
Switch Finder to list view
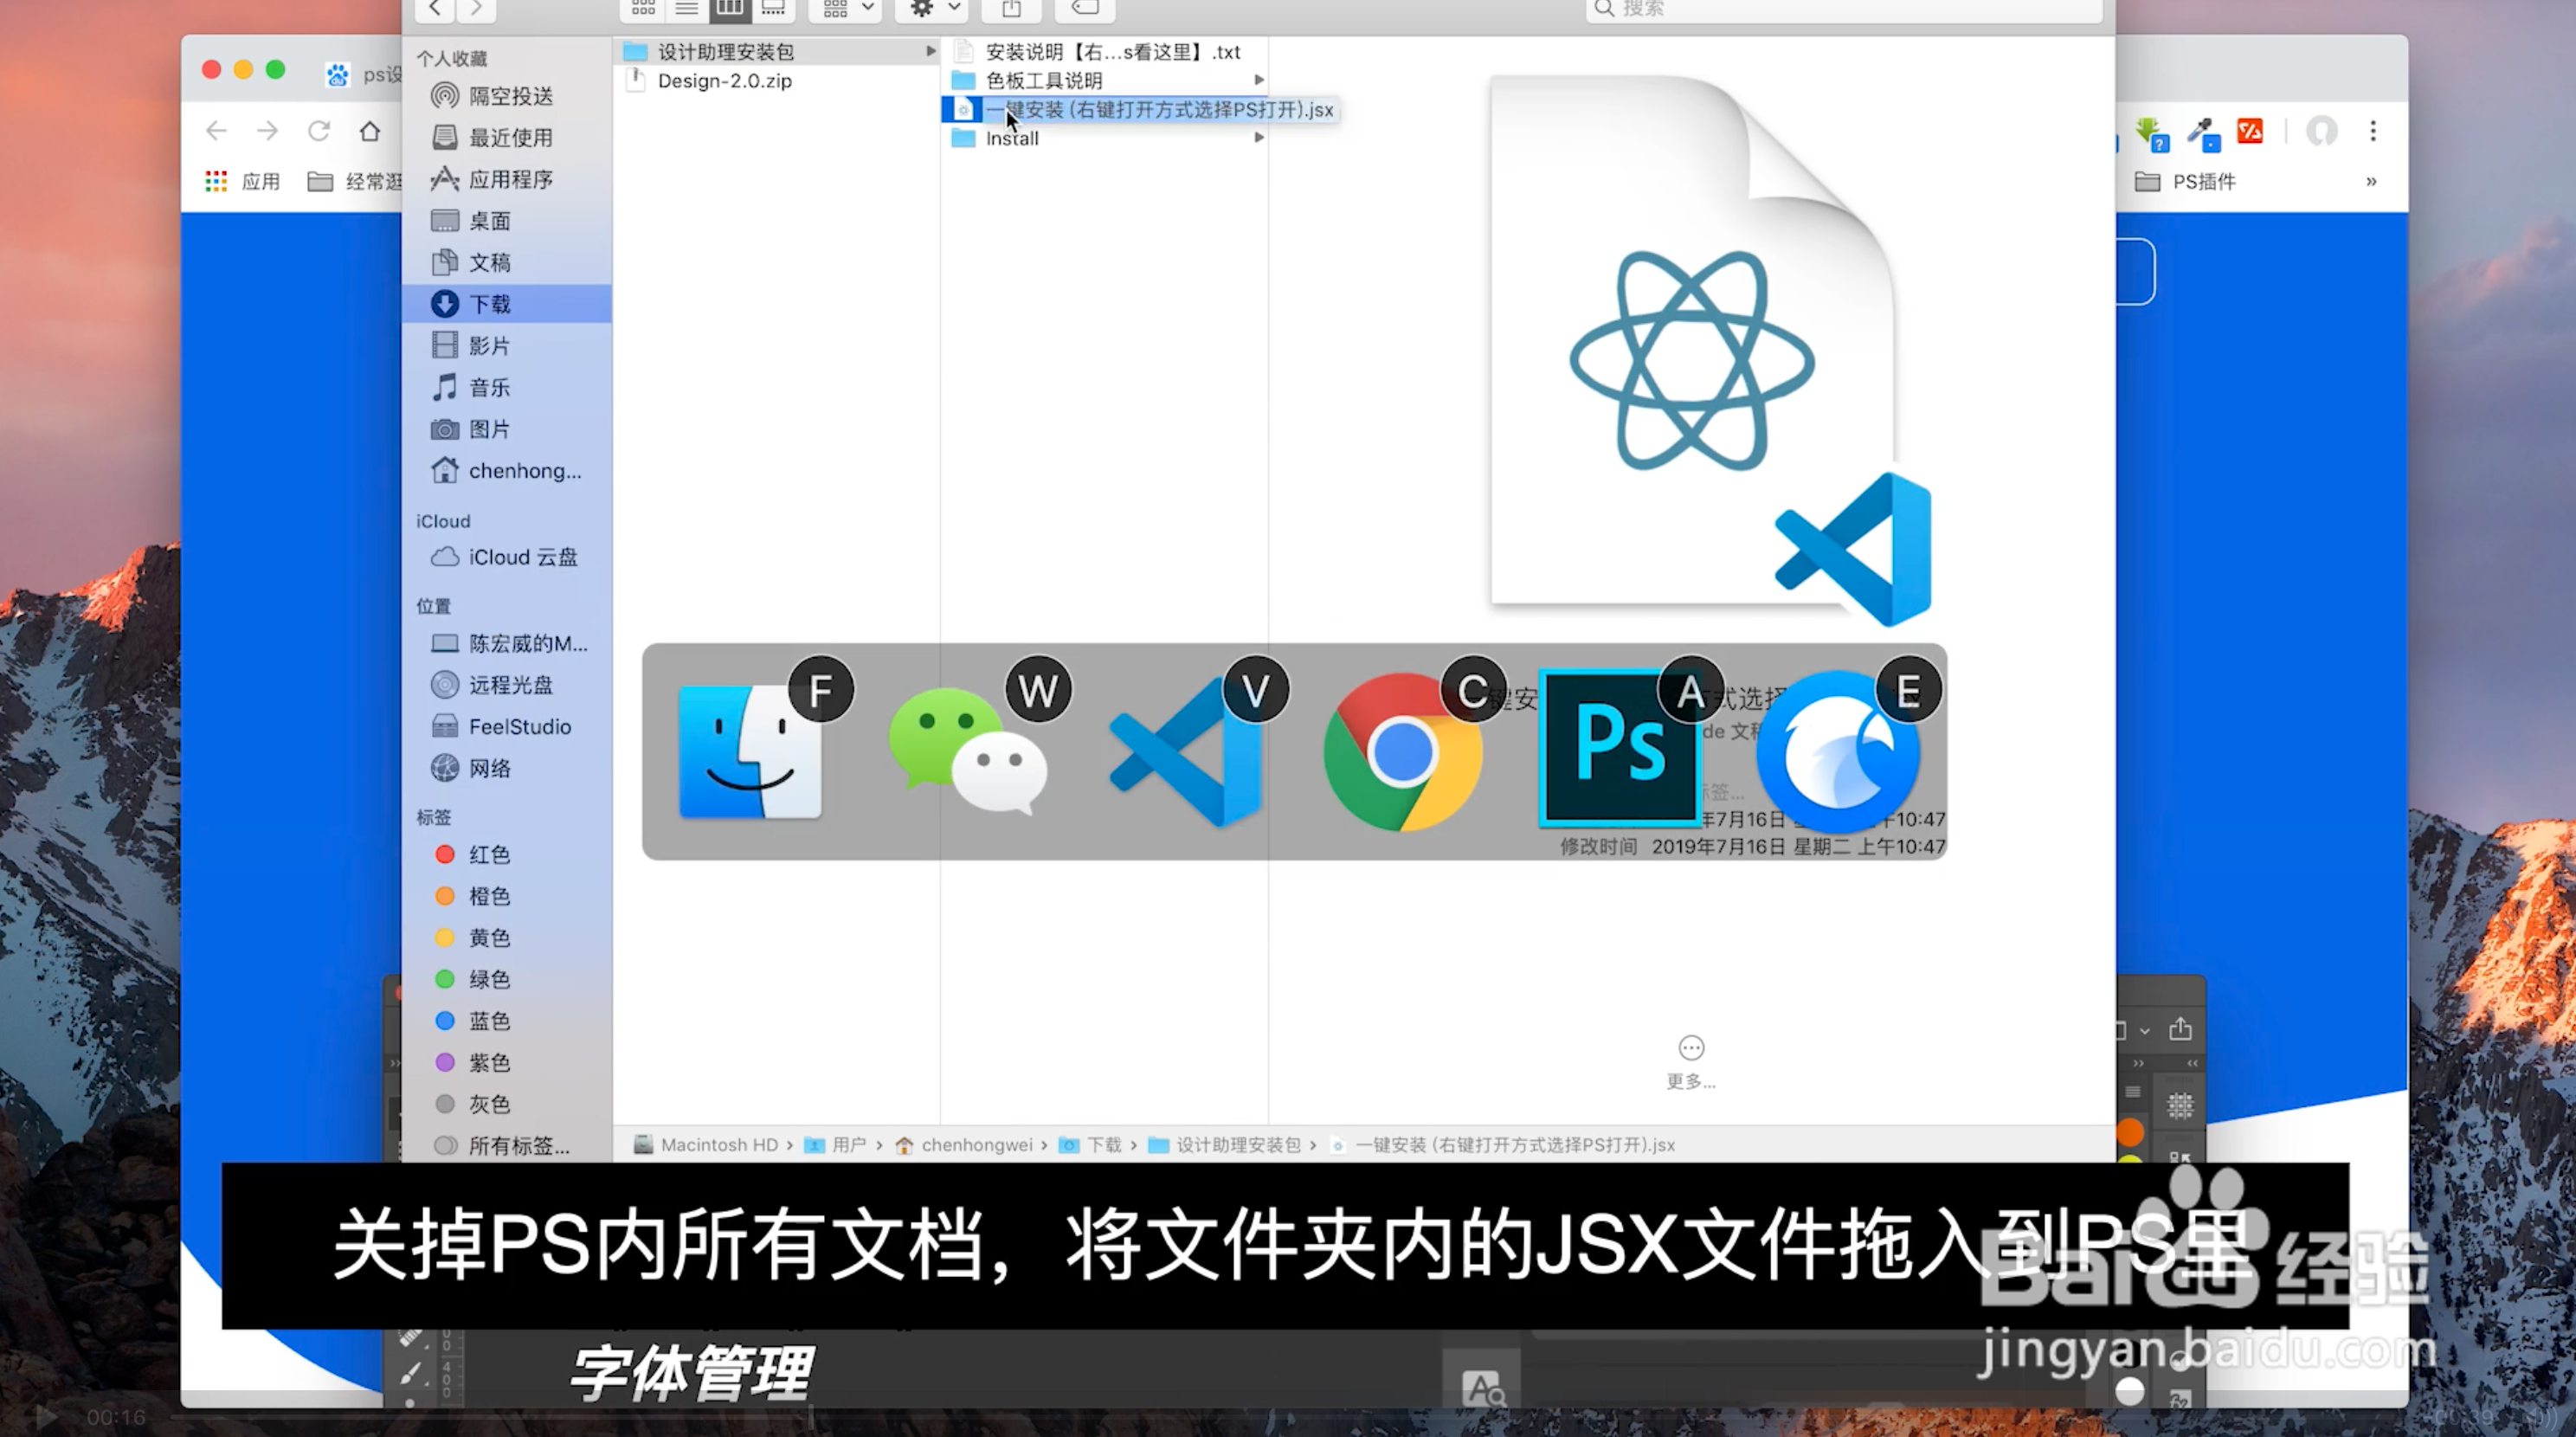[687, 9]
